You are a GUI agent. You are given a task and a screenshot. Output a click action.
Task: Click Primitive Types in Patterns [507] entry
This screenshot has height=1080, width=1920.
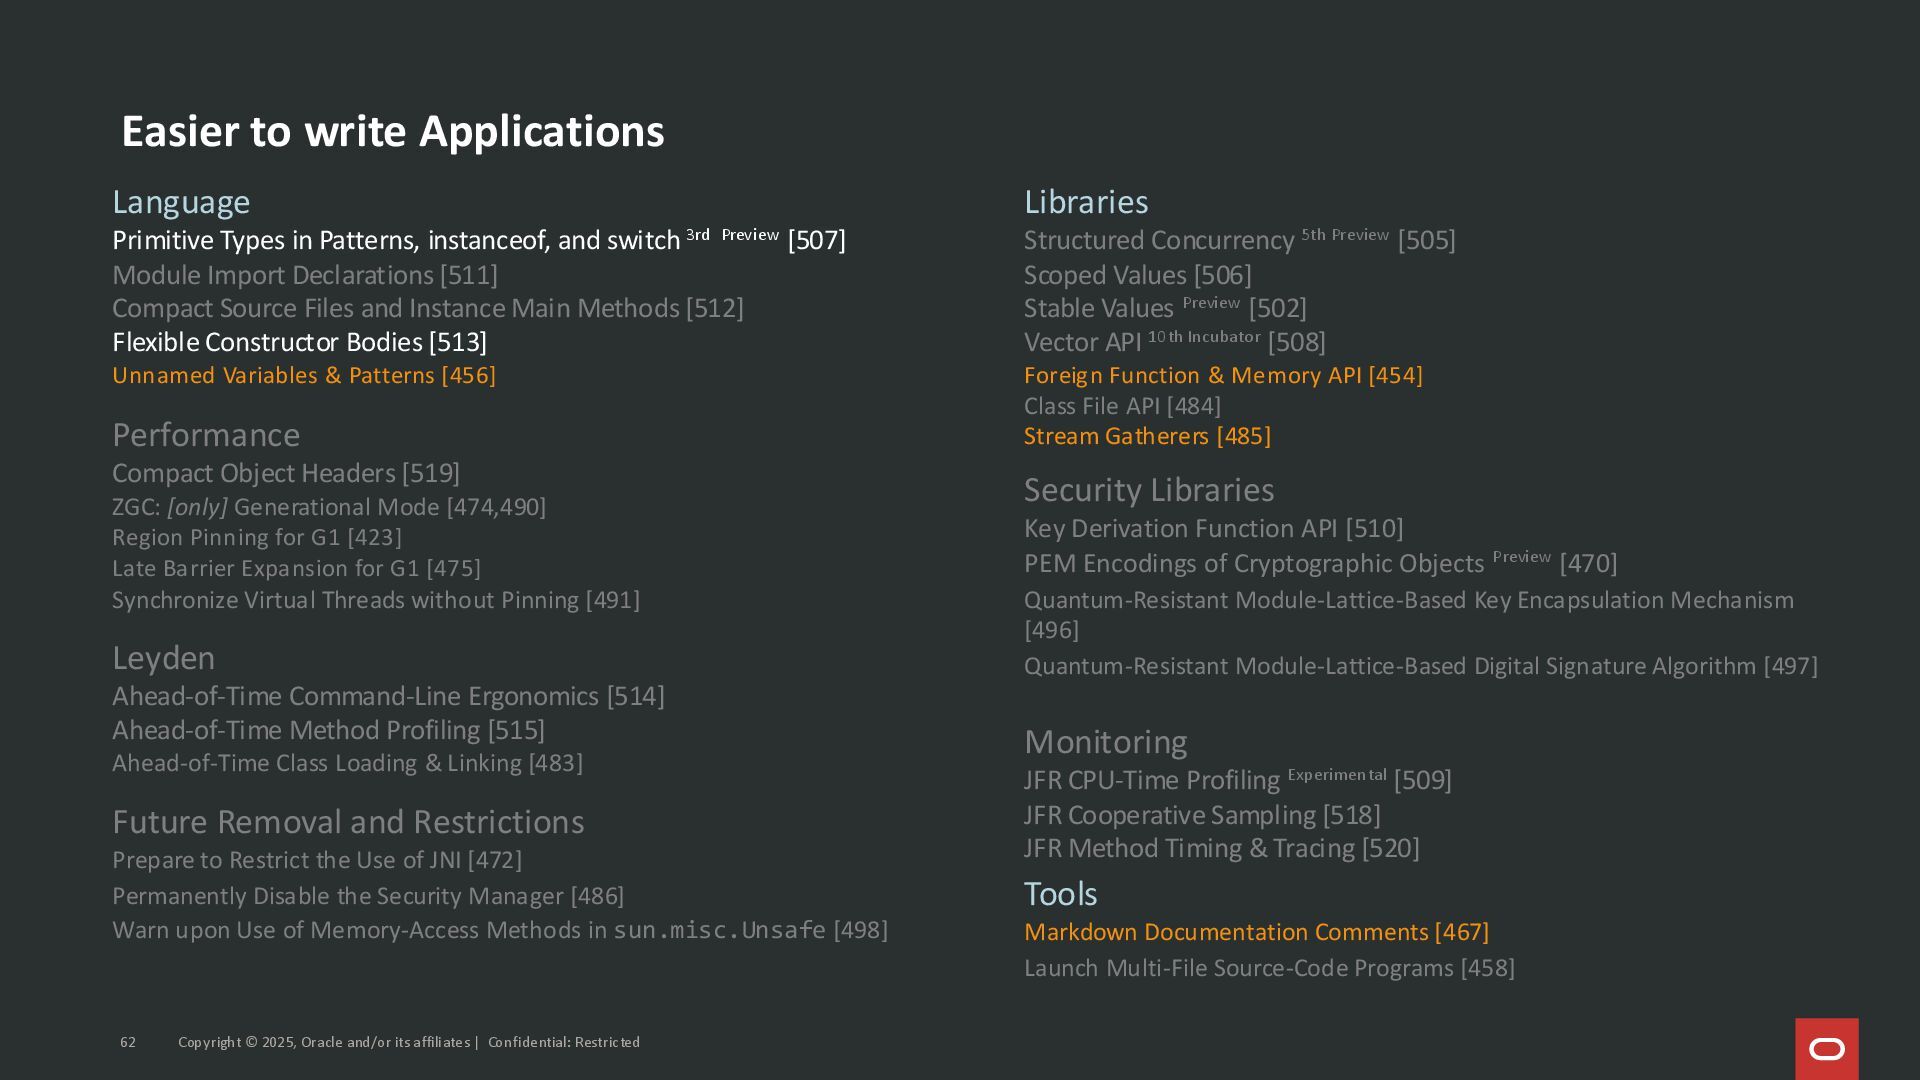[x=478, y=241]
